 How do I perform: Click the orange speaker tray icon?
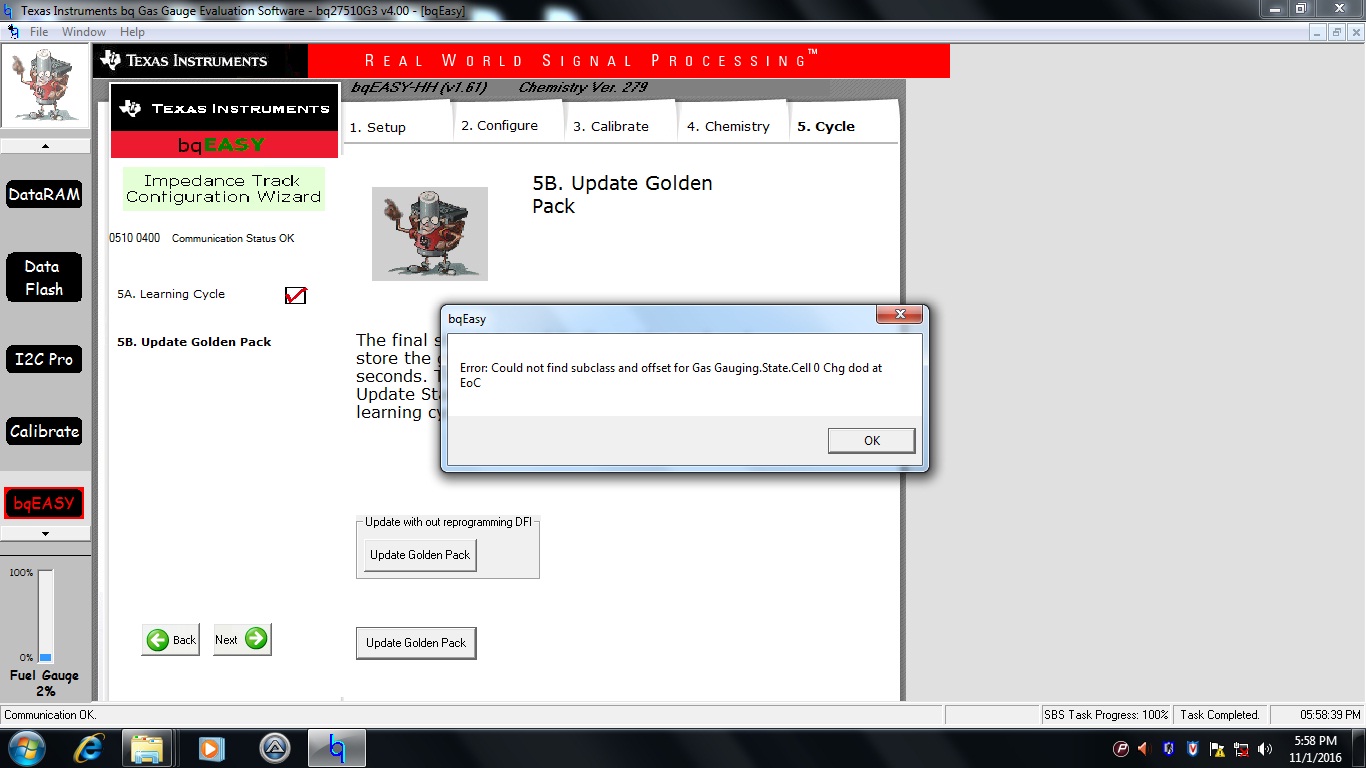coord(1145,749)
